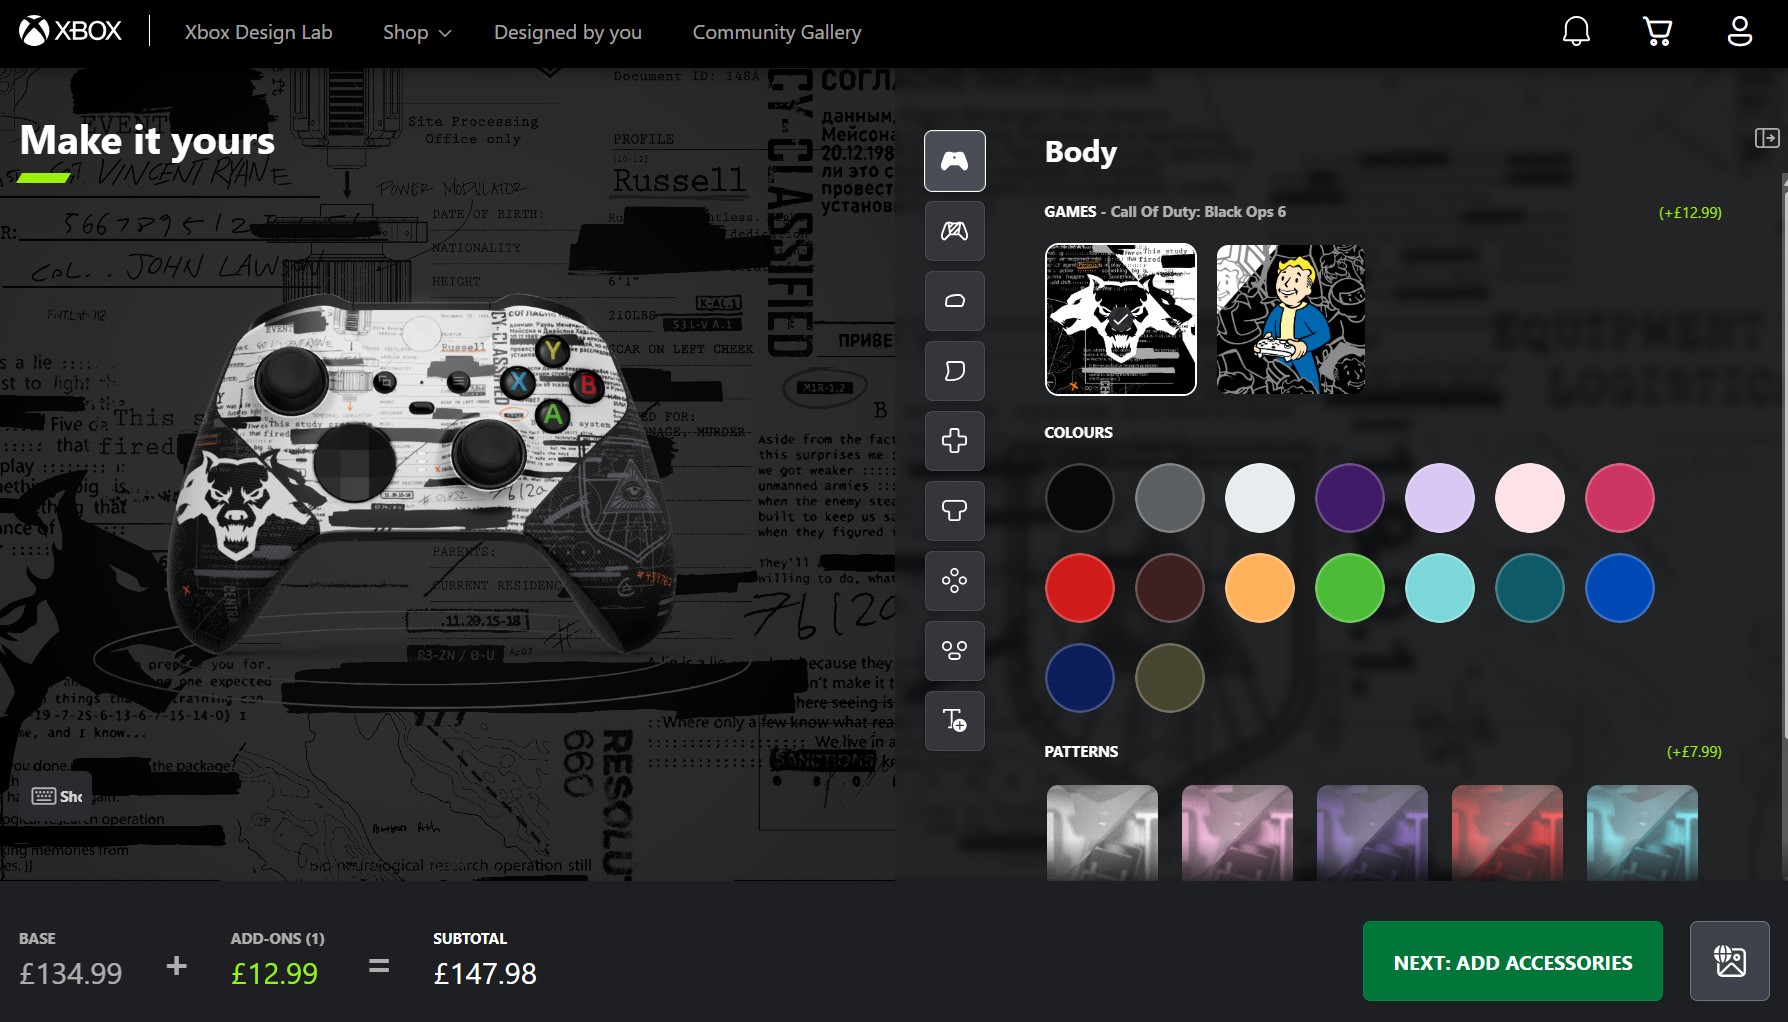Open the shopping cart
The width and height of the screenshot is (1788, 1022).
pos(1658,31)
